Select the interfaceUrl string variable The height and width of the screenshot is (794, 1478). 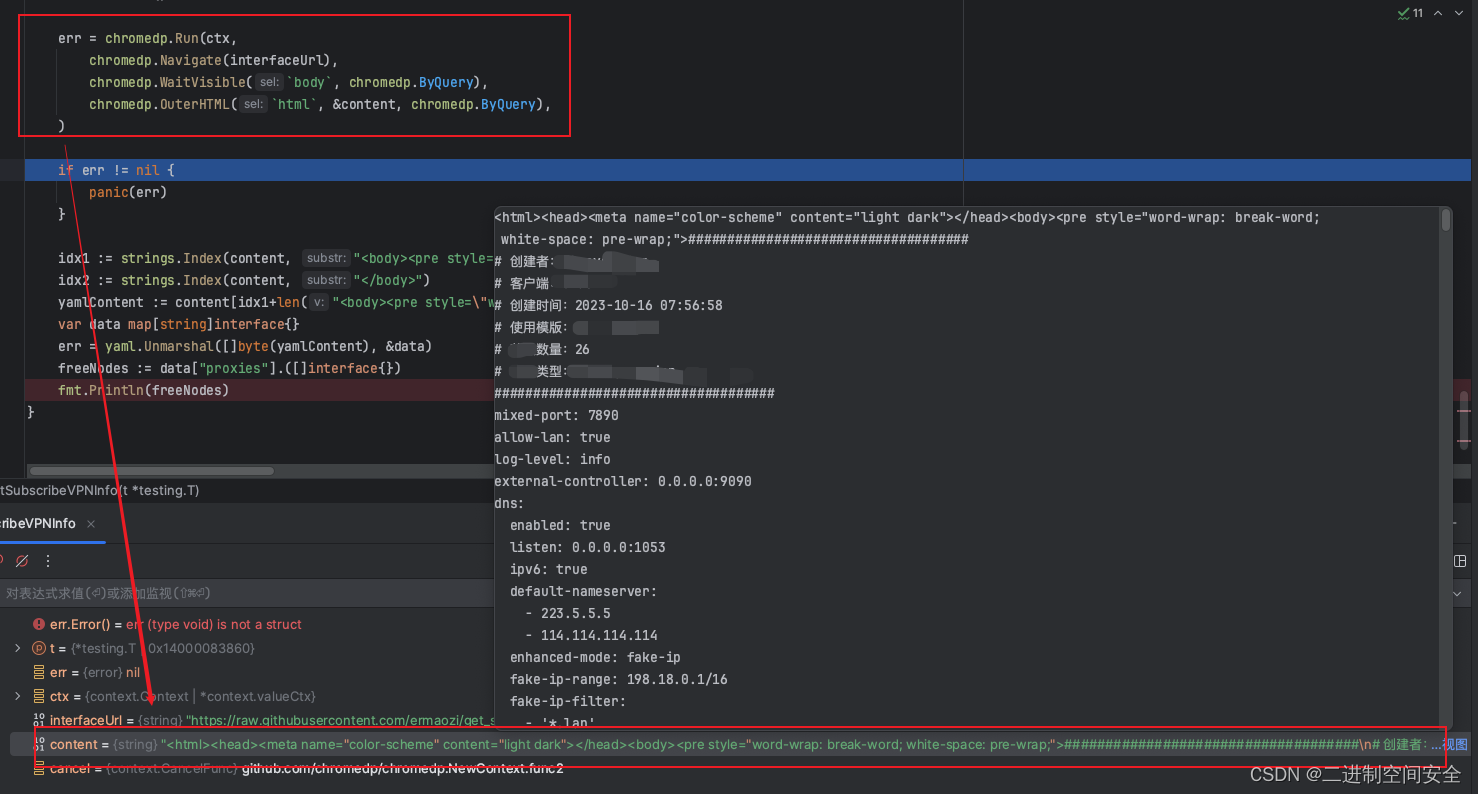tap(272, 720)
